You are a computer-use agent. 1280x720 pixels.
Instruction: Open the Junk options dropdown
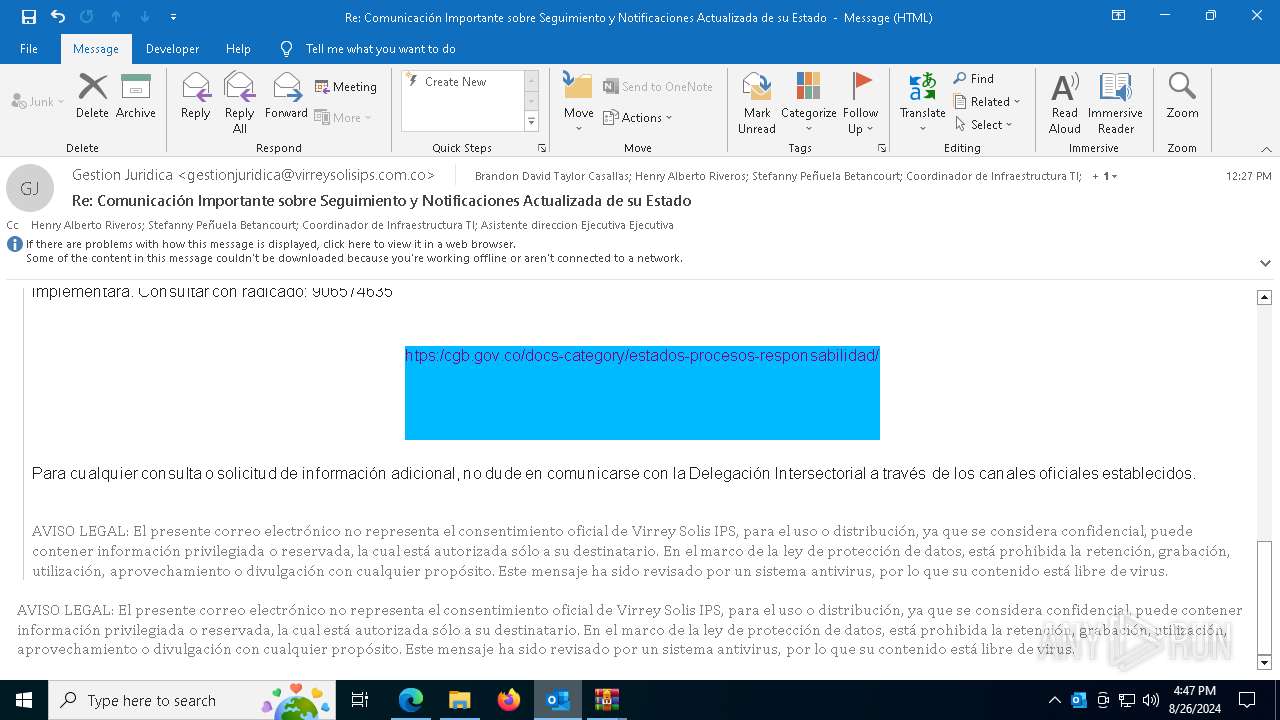click(x=38, y=102)
